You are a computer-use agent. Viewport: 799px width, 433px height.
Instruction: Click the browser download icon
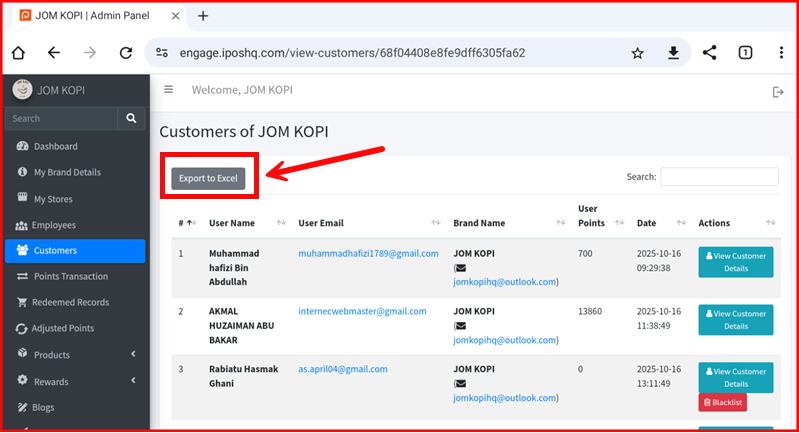pyautogui.click(x=673, y=53)
